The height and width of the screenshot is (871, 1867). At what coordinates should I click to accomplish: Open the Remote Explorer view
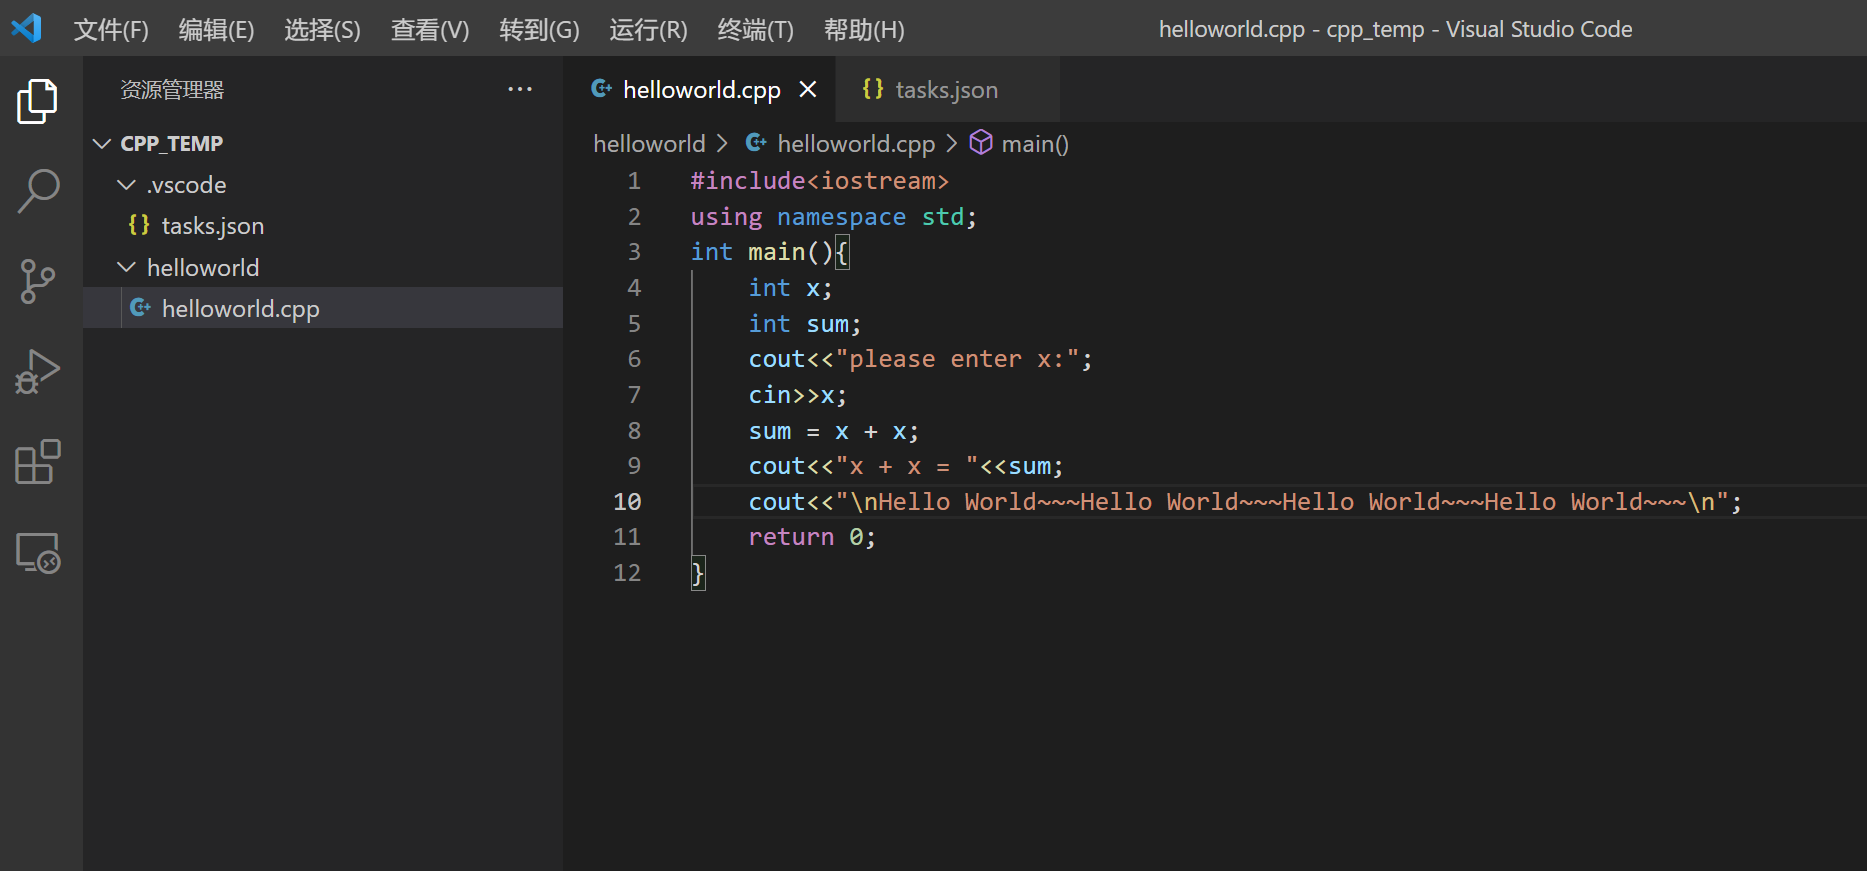pos(38,552)
